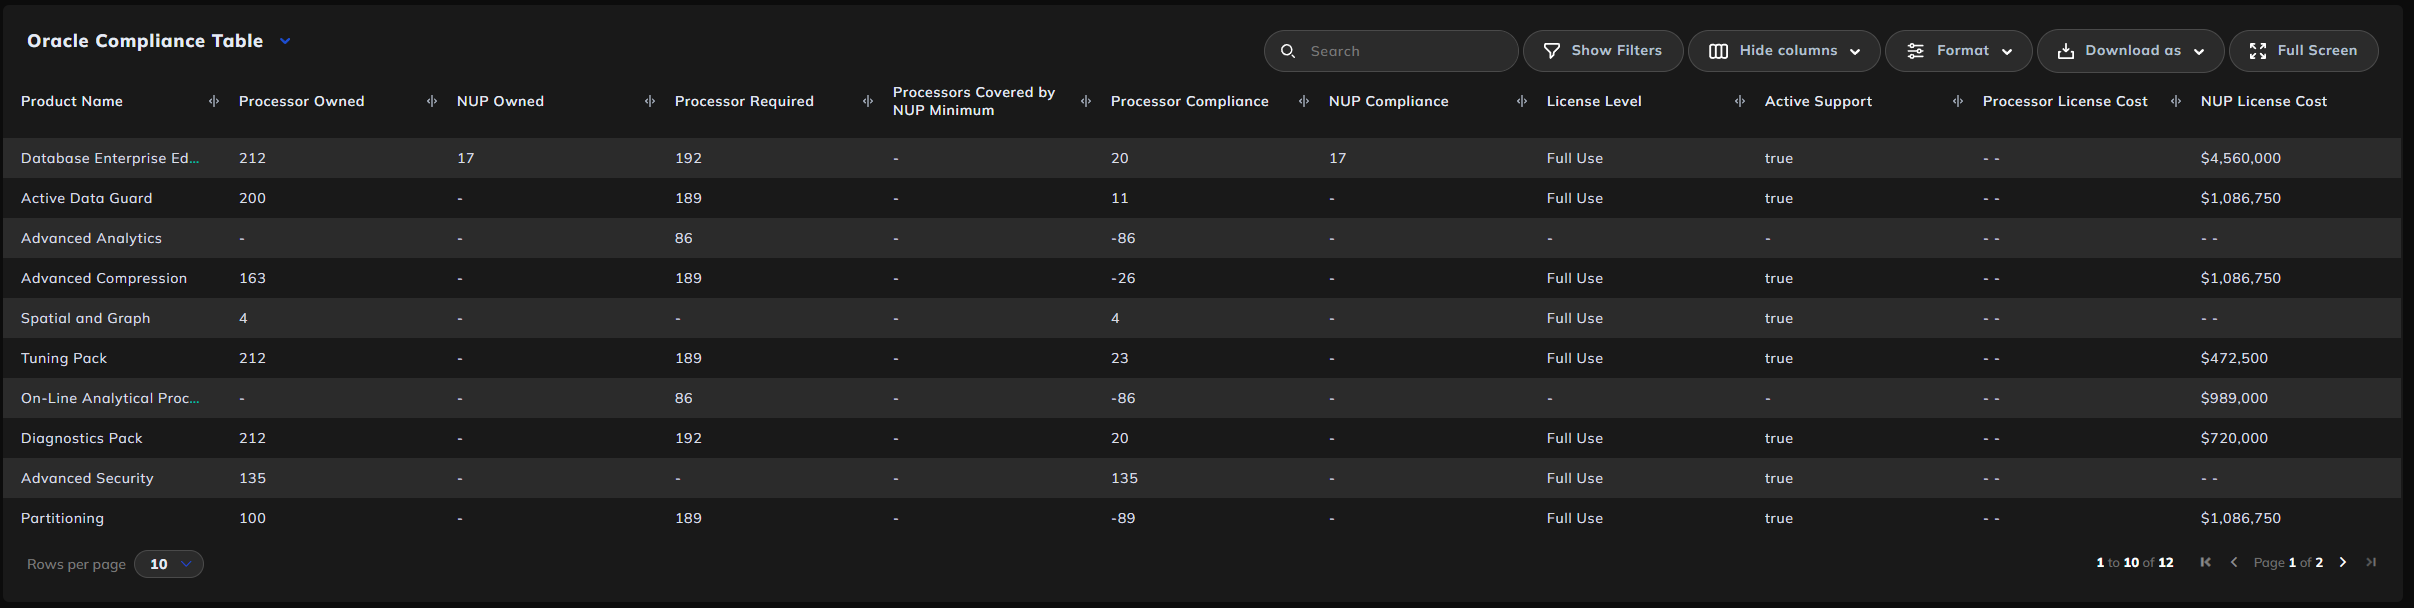
Task: Sort by Processors Covered by NUP Minimum header
Action: pos(974,101)
